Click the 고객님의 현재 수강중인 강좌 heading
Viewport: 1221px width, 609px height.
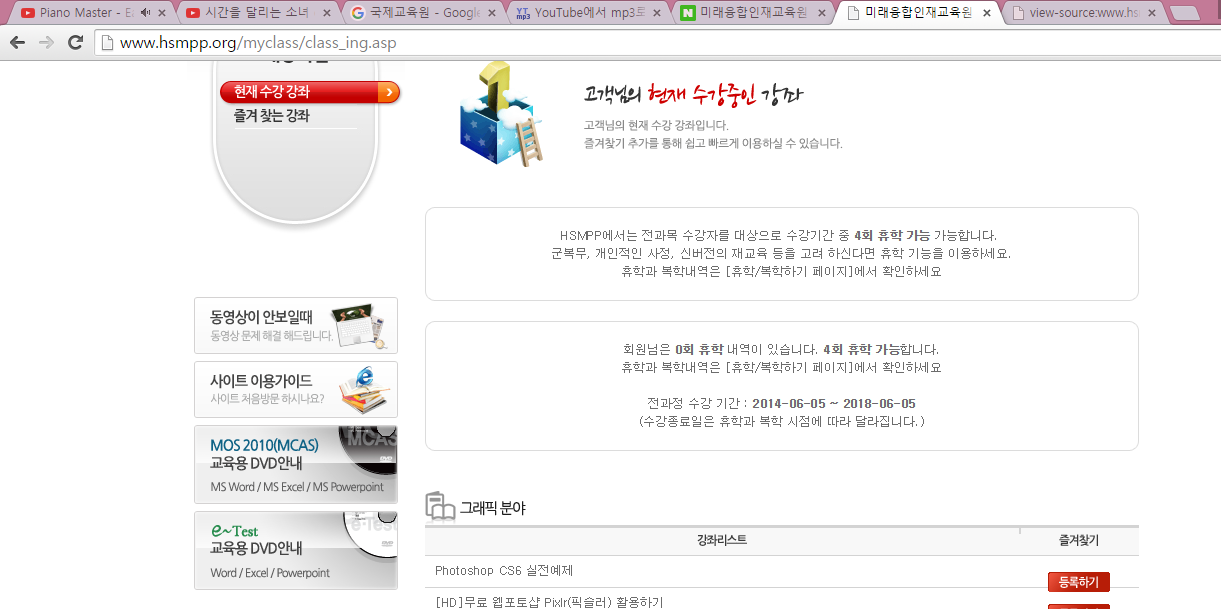(693, 95)
